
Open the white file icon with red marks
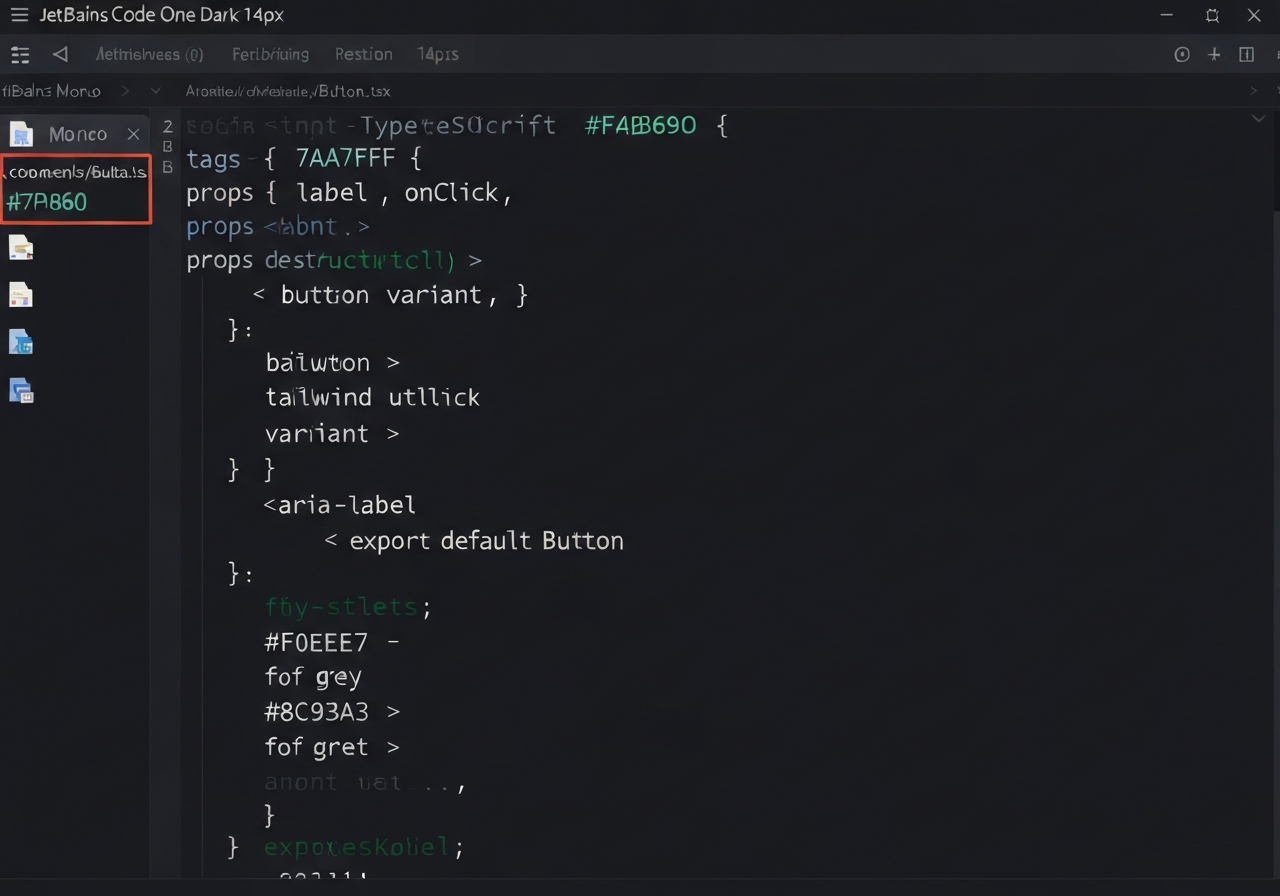21,294
